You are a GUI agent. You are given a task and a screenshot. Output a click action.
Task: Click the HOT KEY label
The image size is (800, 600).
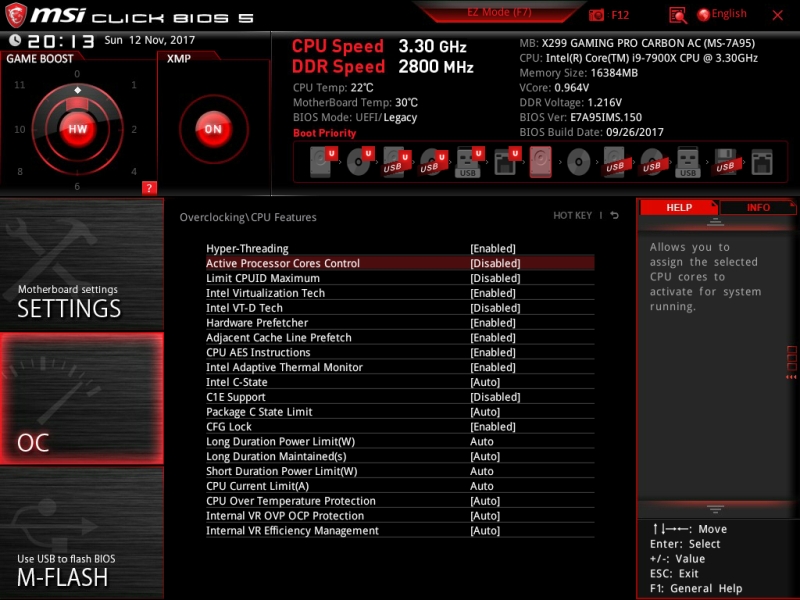point(572,215)
